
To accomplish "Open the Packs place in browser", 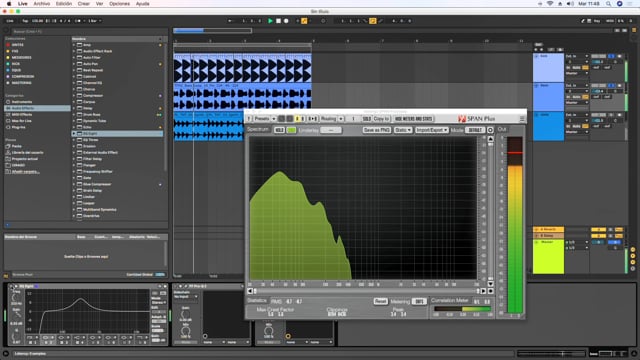I will [x=17, y=146].
